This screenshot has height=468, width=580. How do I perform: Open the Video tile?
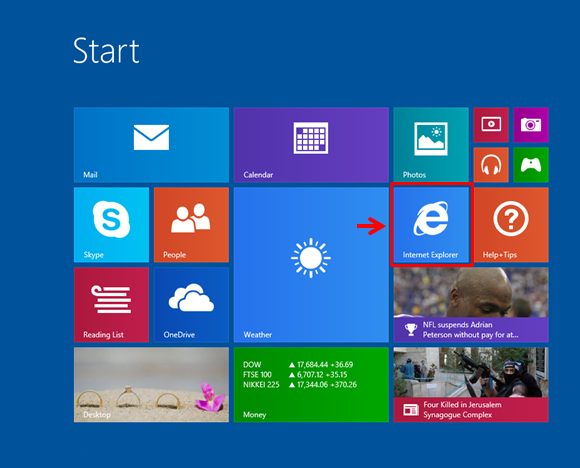pos(491,125)
